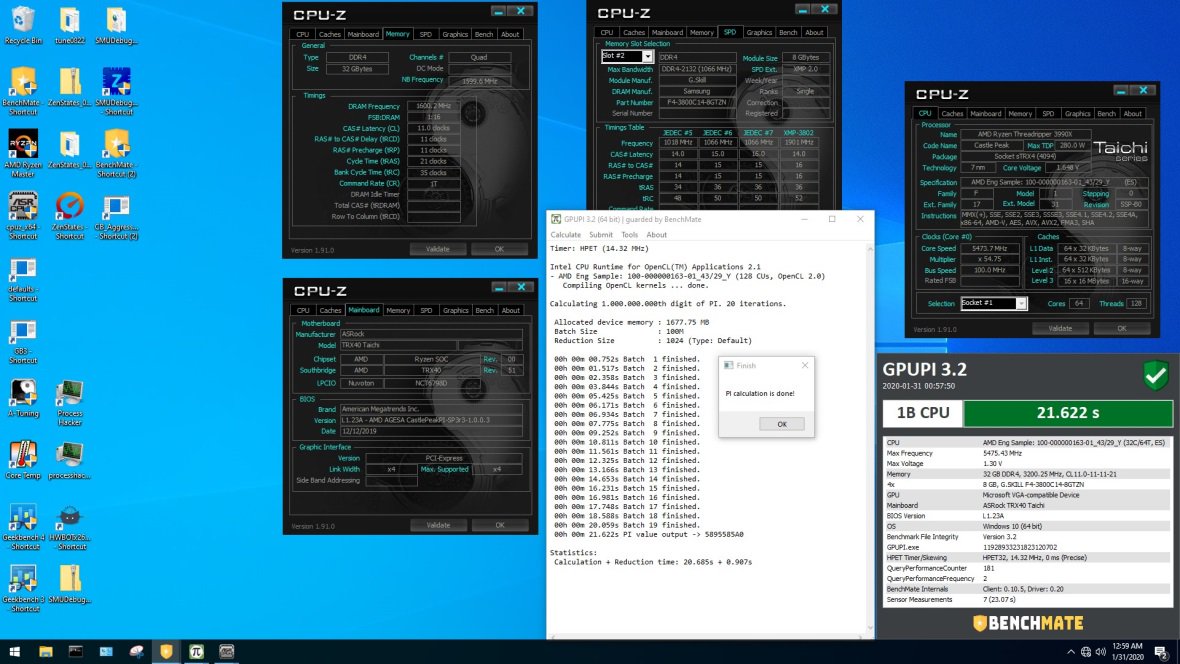Expand the Socket #1 selection dropdown
Viewport: 1180px width, 664px height.
click(1021, 304)
